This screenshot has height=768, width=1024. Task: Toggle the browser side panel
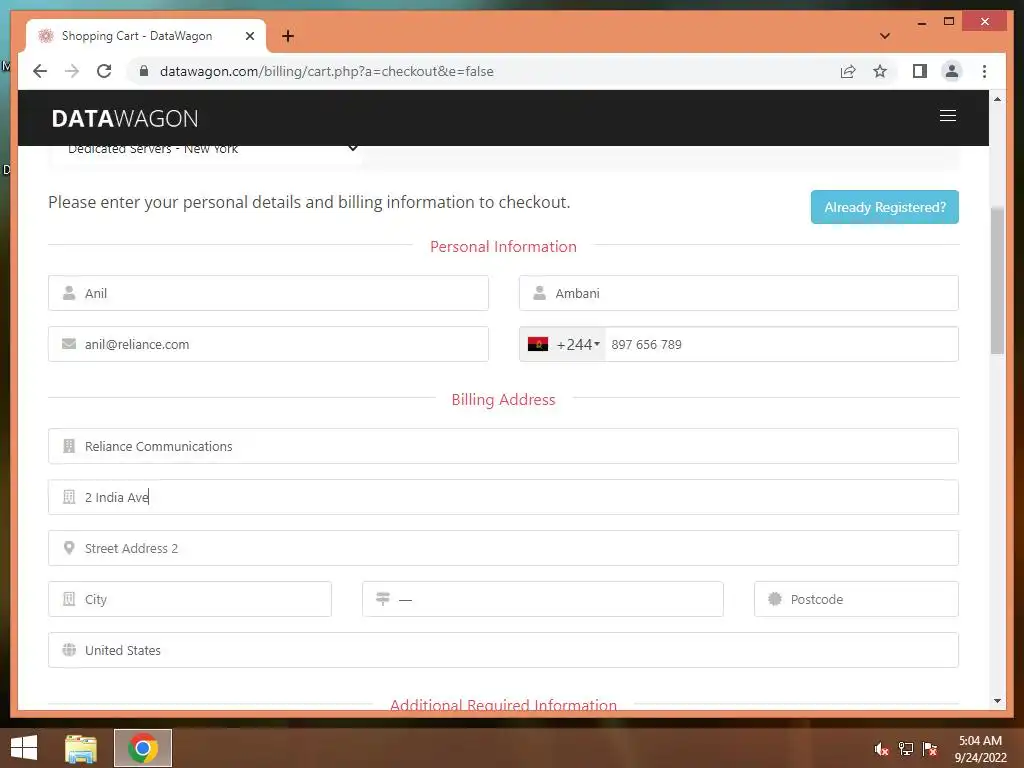[x=920, y=71]
